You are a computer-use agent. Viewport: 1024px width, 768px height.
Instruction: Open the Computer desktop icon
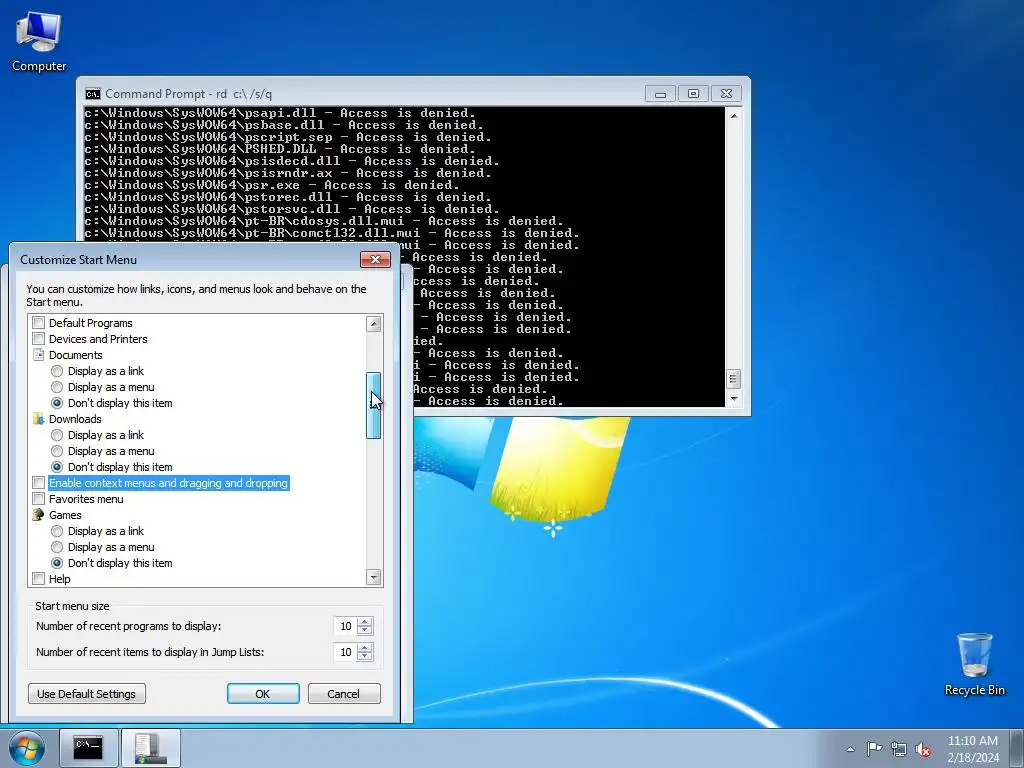(x=39, y=42)
